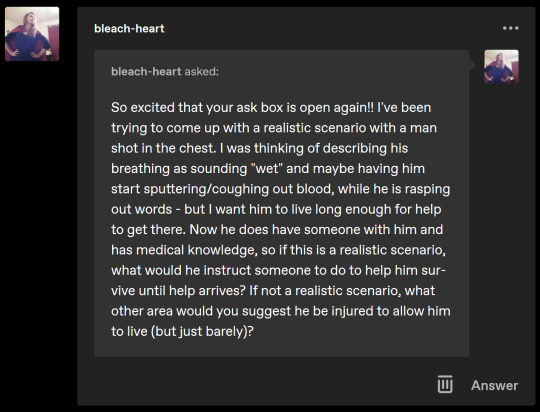
Task: Click empty footer space left of the trash icon
Action: tap(255, 384)
